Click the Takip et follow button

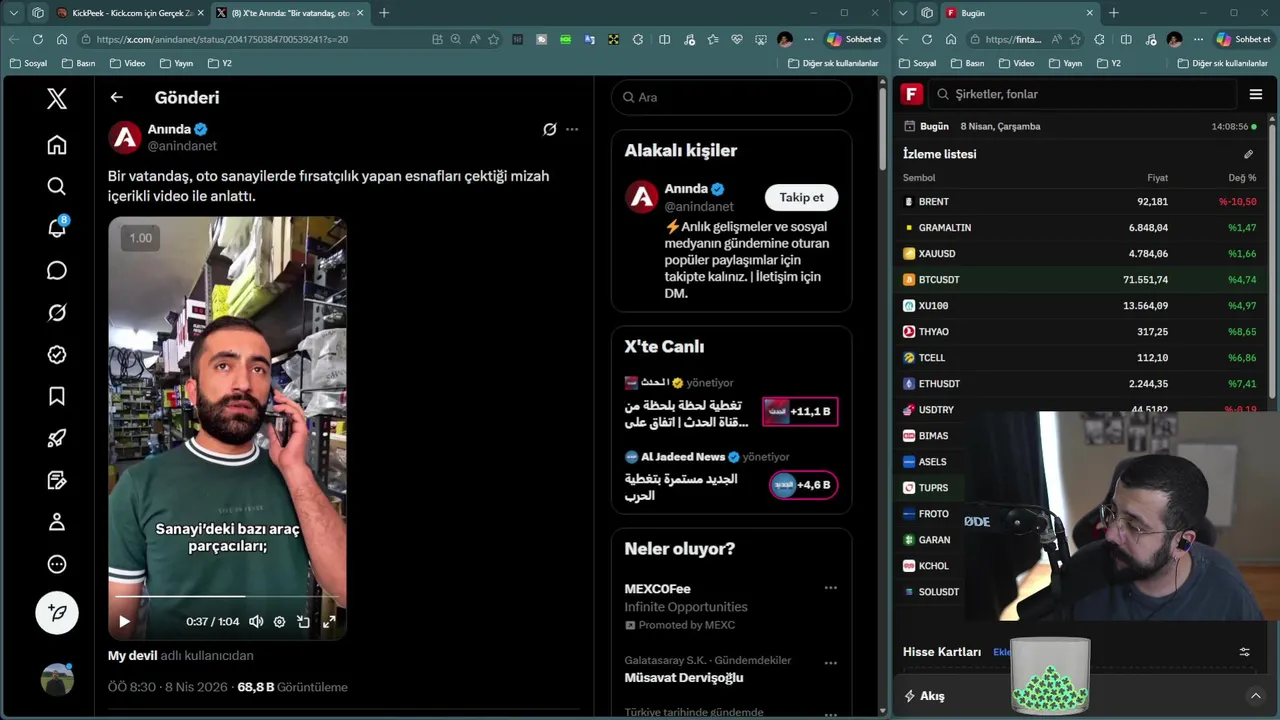pyautogui.click(x=801, y=197)
